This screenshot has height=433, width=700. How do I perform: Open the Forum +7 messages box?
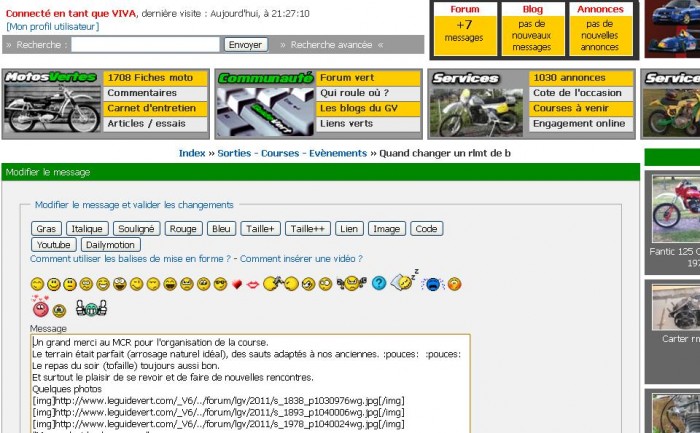coord(464,29)
